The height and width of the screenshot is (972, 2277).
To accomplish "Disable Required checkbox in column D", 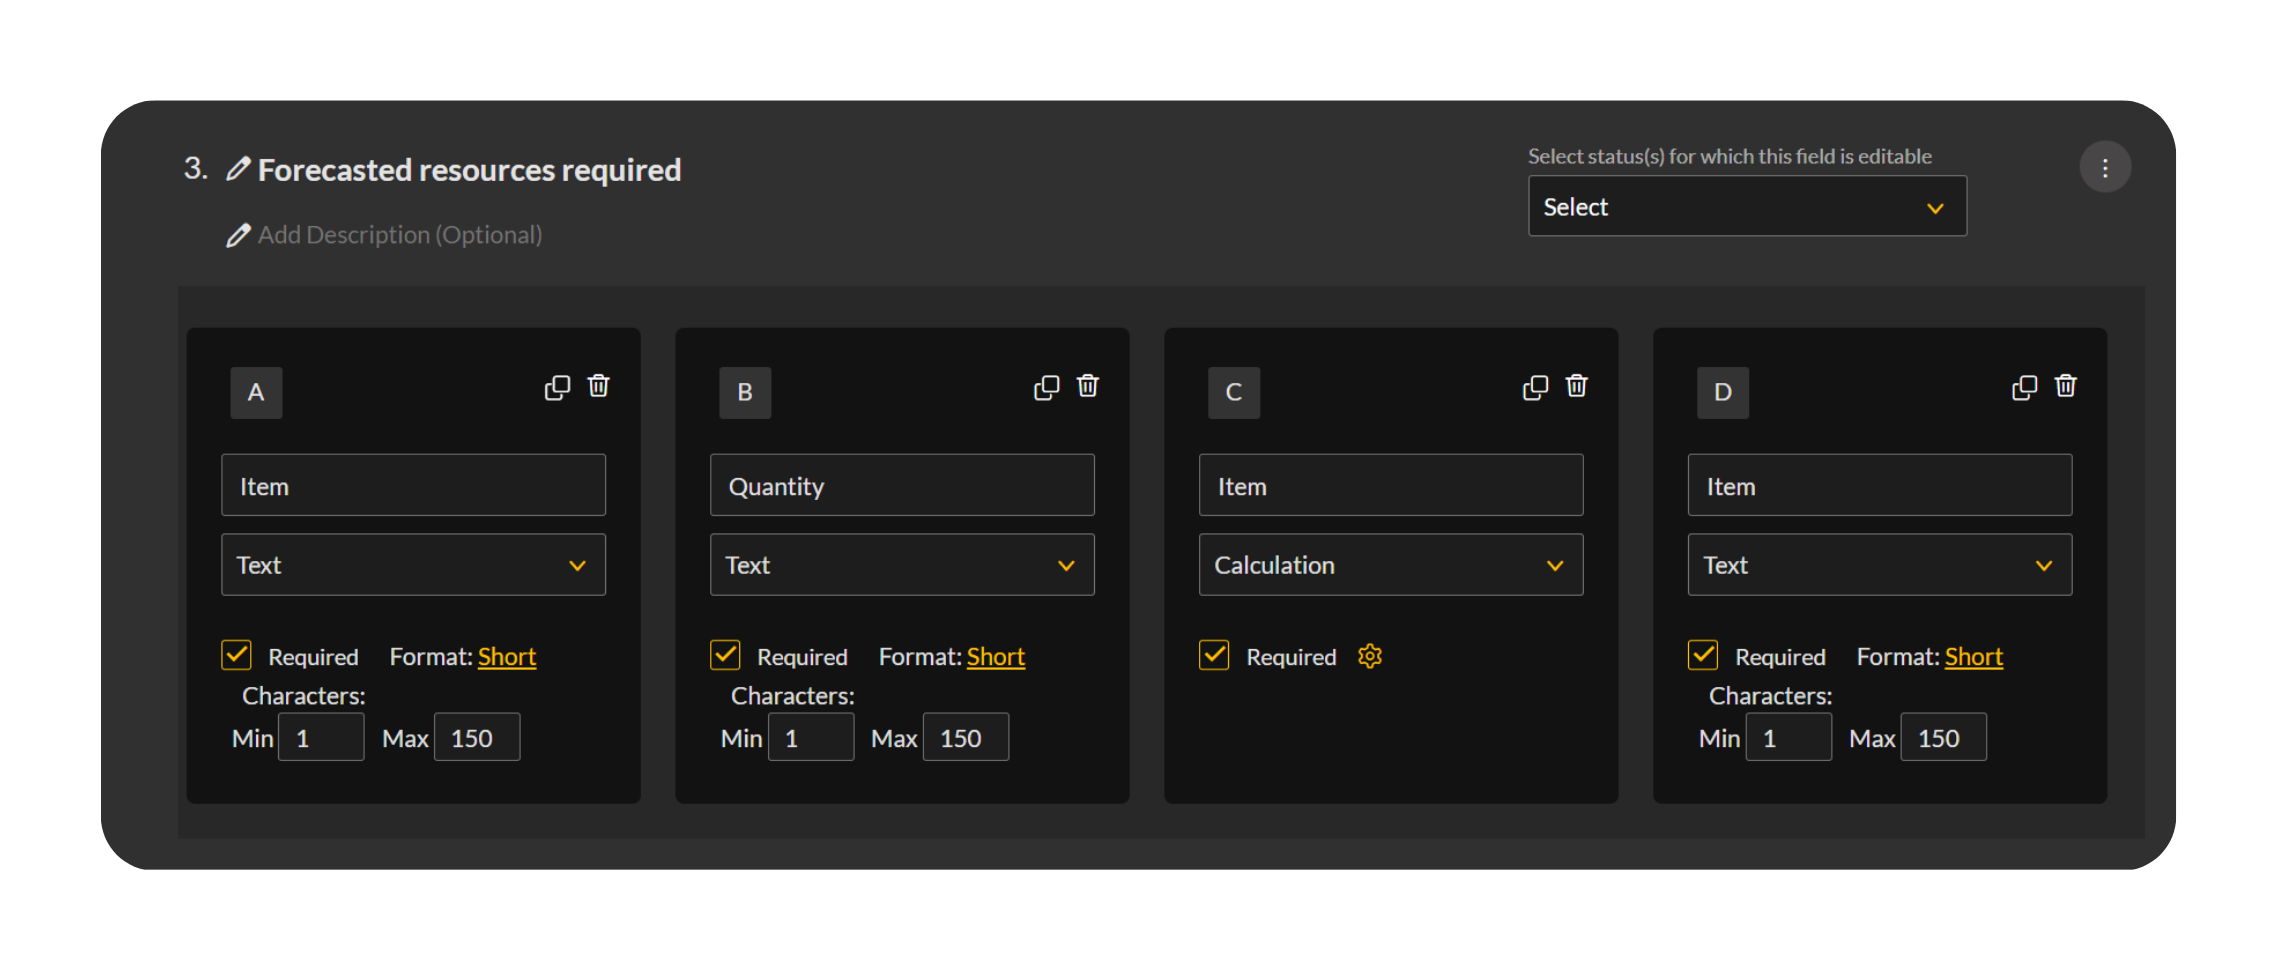I will pyautogui.click(x=1703, y=655).
